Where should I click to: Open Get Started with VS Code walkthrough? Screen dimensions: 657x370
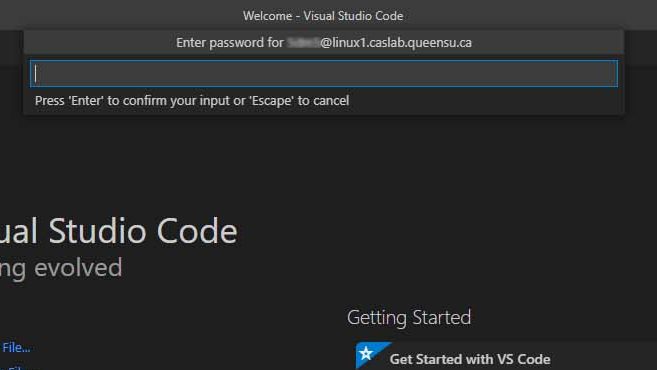click(470, 359)
